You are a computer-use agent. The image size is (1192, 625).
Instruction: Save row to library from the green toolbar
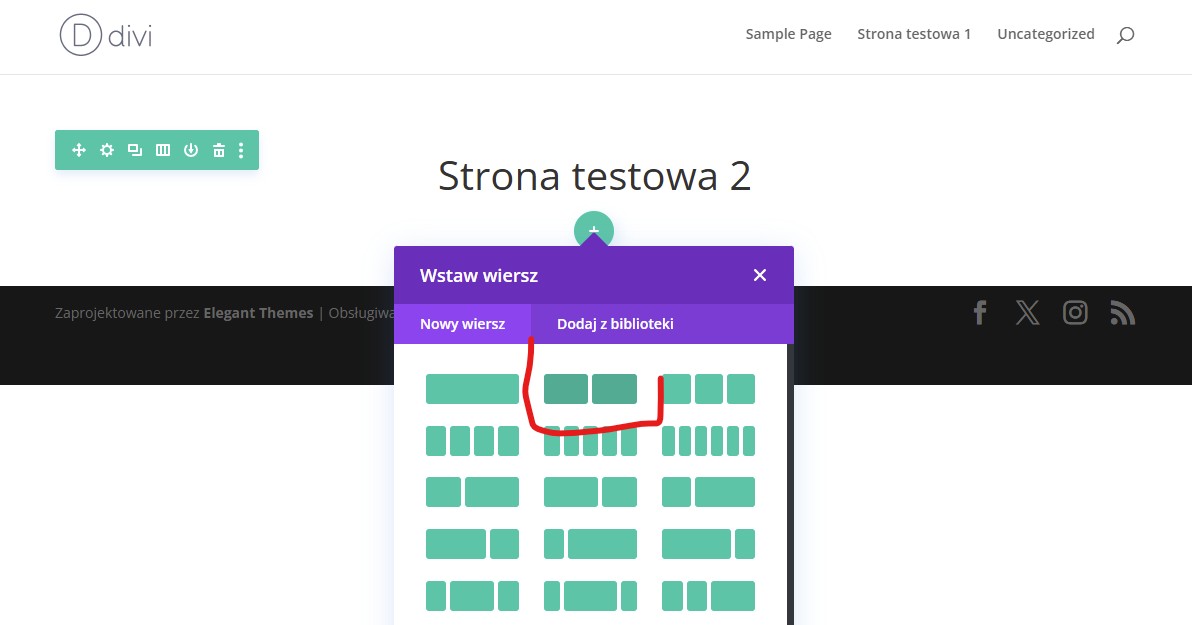tap(190, 150)
